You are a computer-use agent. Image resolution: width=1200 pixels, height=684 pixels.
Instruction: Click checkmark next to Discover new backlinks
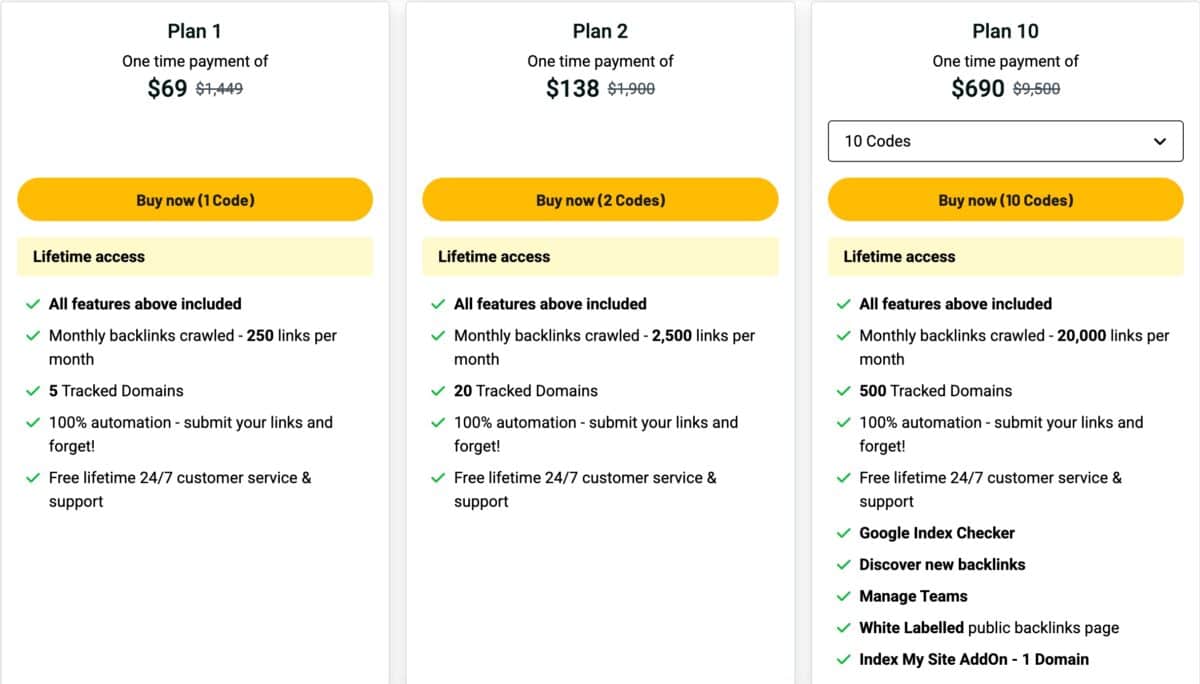pos(844,565)
